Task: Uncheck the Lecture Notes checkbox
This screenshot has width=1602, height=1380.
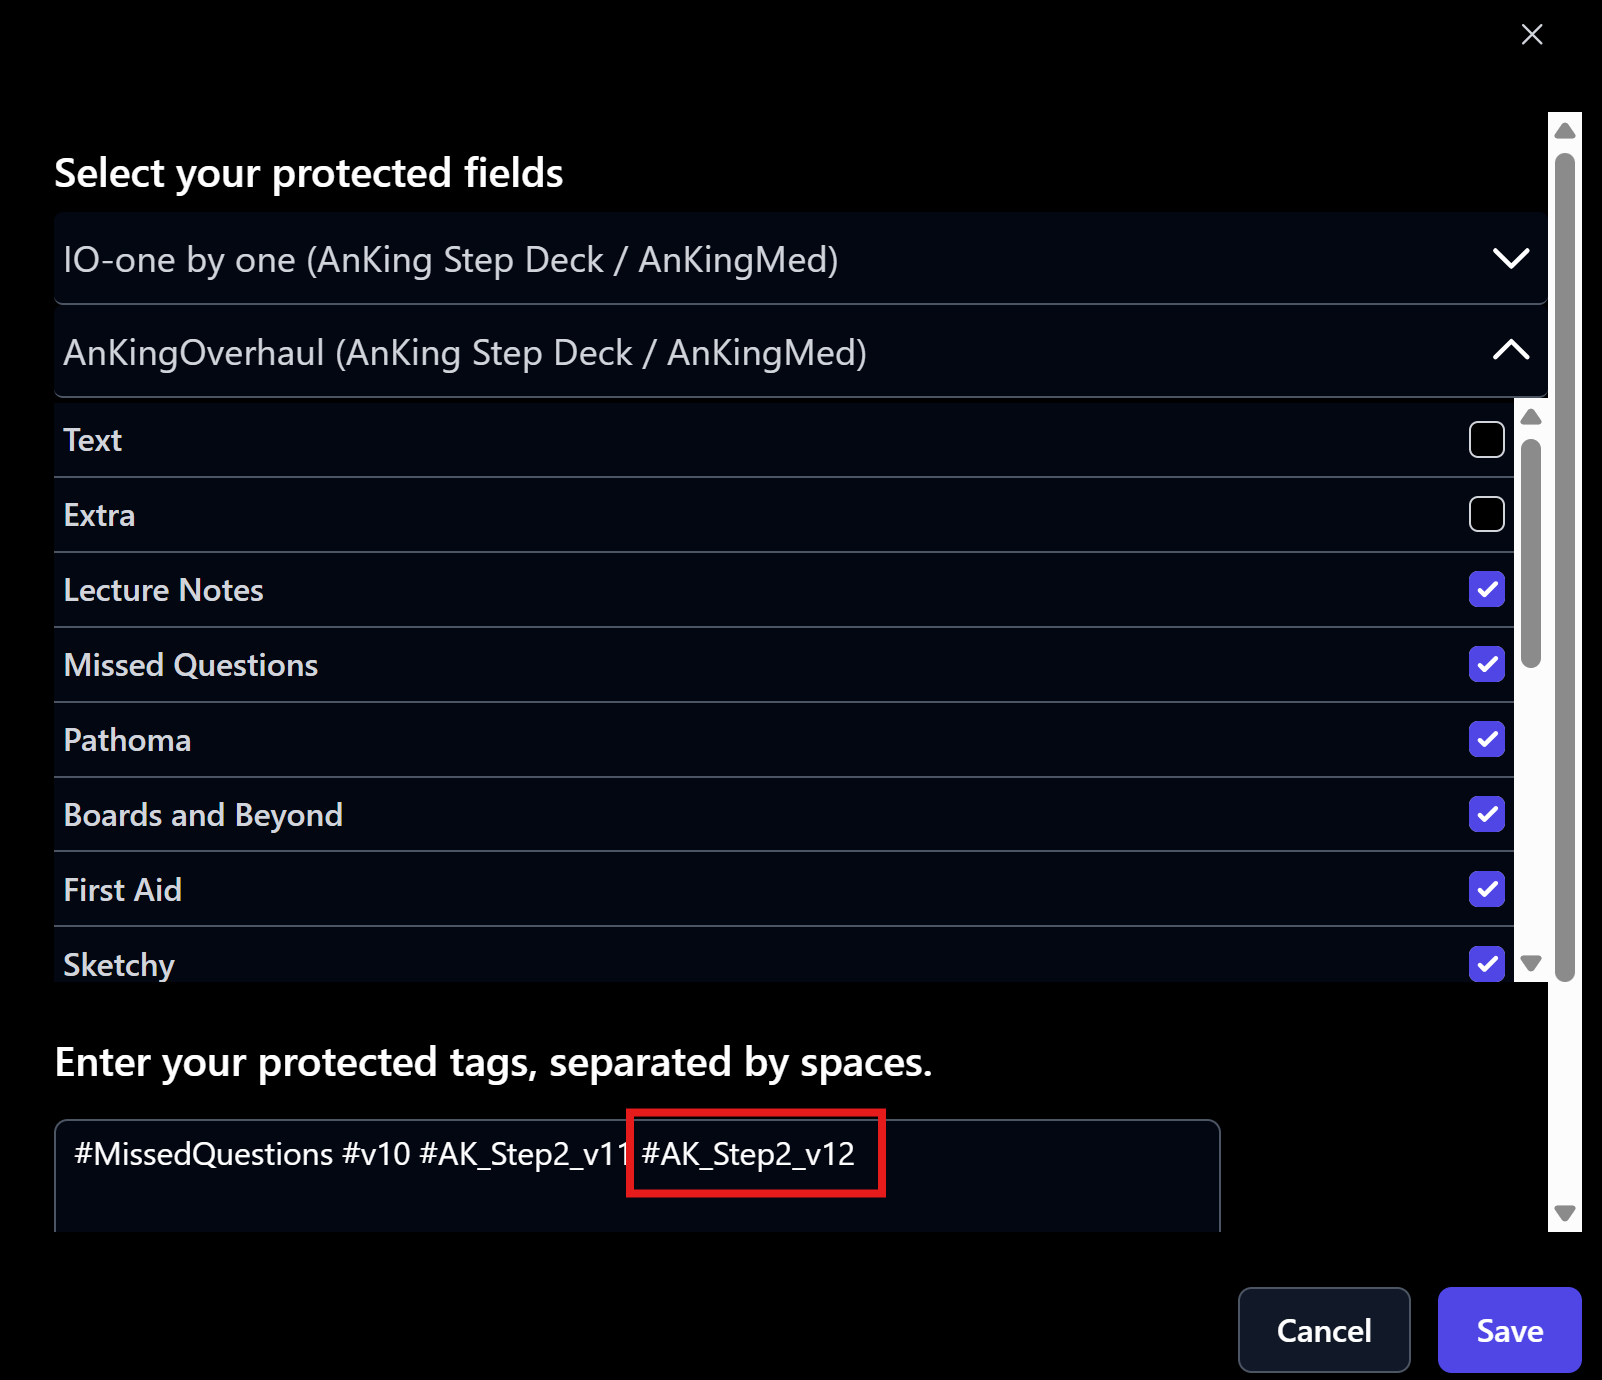Action: pyautogui.click(x=1486, y=590)
